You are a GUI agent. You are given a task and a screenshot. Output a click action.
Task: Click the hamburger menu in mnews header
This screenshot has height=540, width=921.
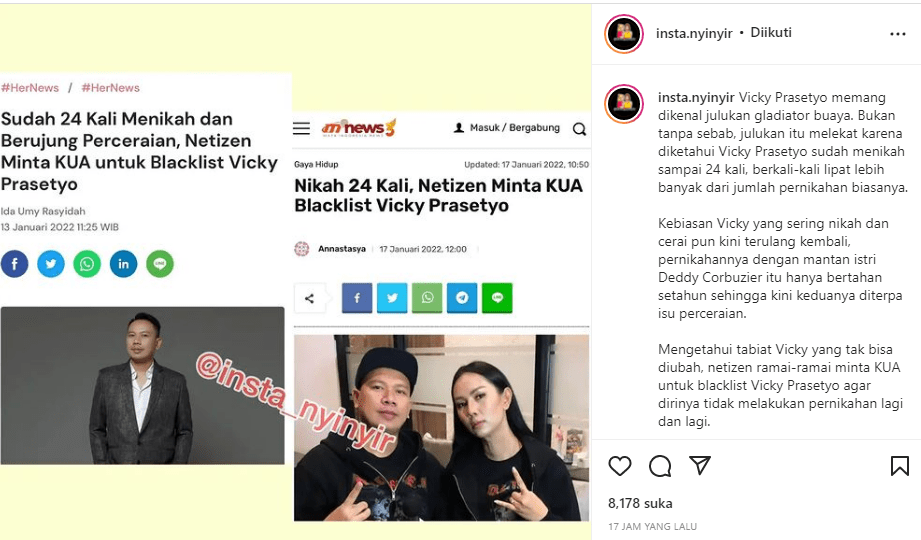pos(301,128)
